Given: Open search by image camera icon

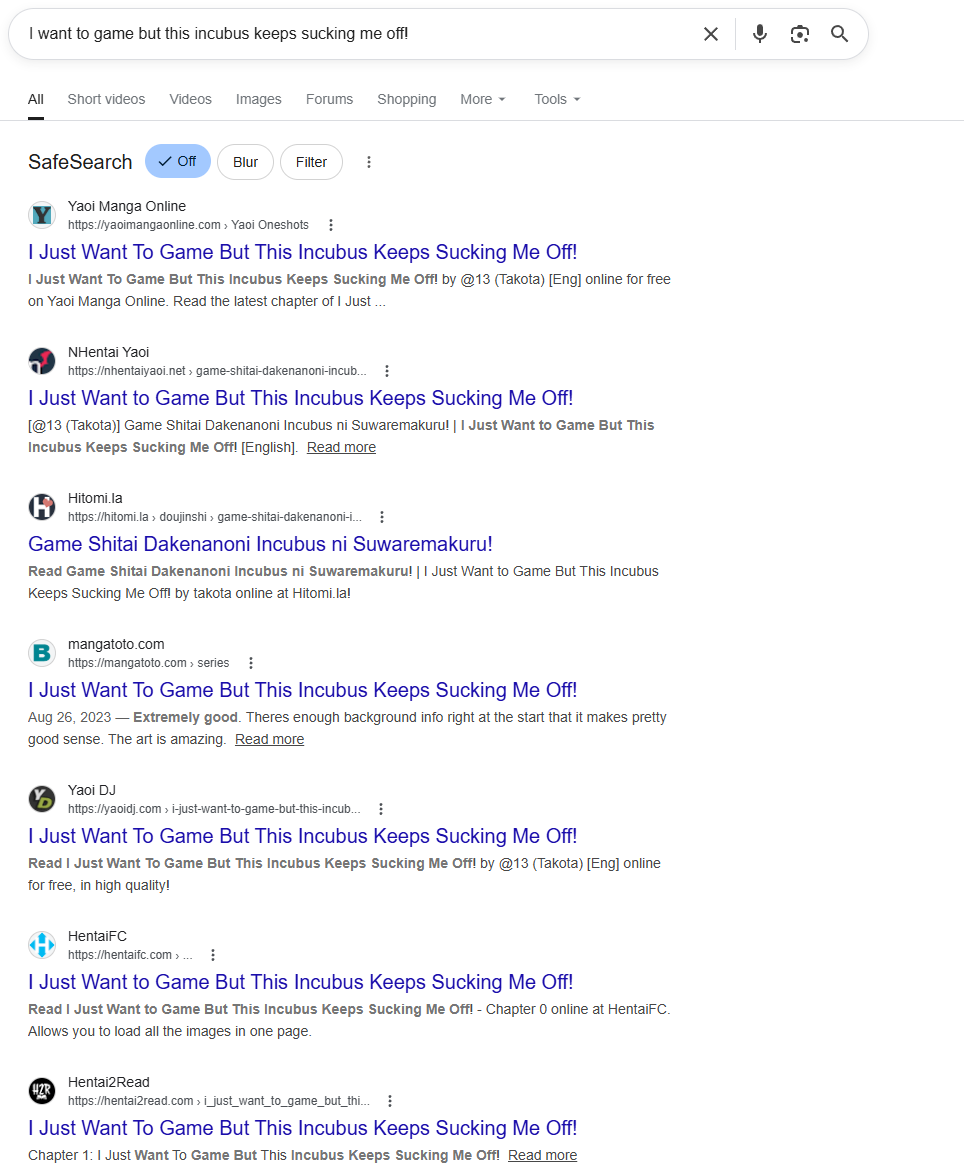Looking at the screenshot, I should 800,34.
